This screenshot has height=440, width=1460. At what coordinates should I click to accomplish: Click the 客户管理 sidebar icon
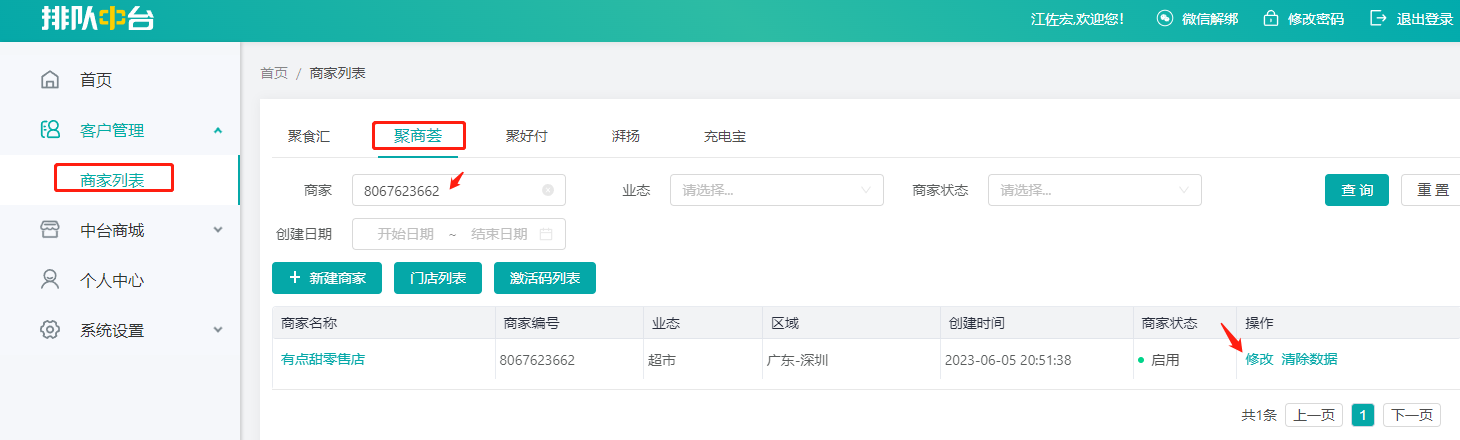(50, 130)
